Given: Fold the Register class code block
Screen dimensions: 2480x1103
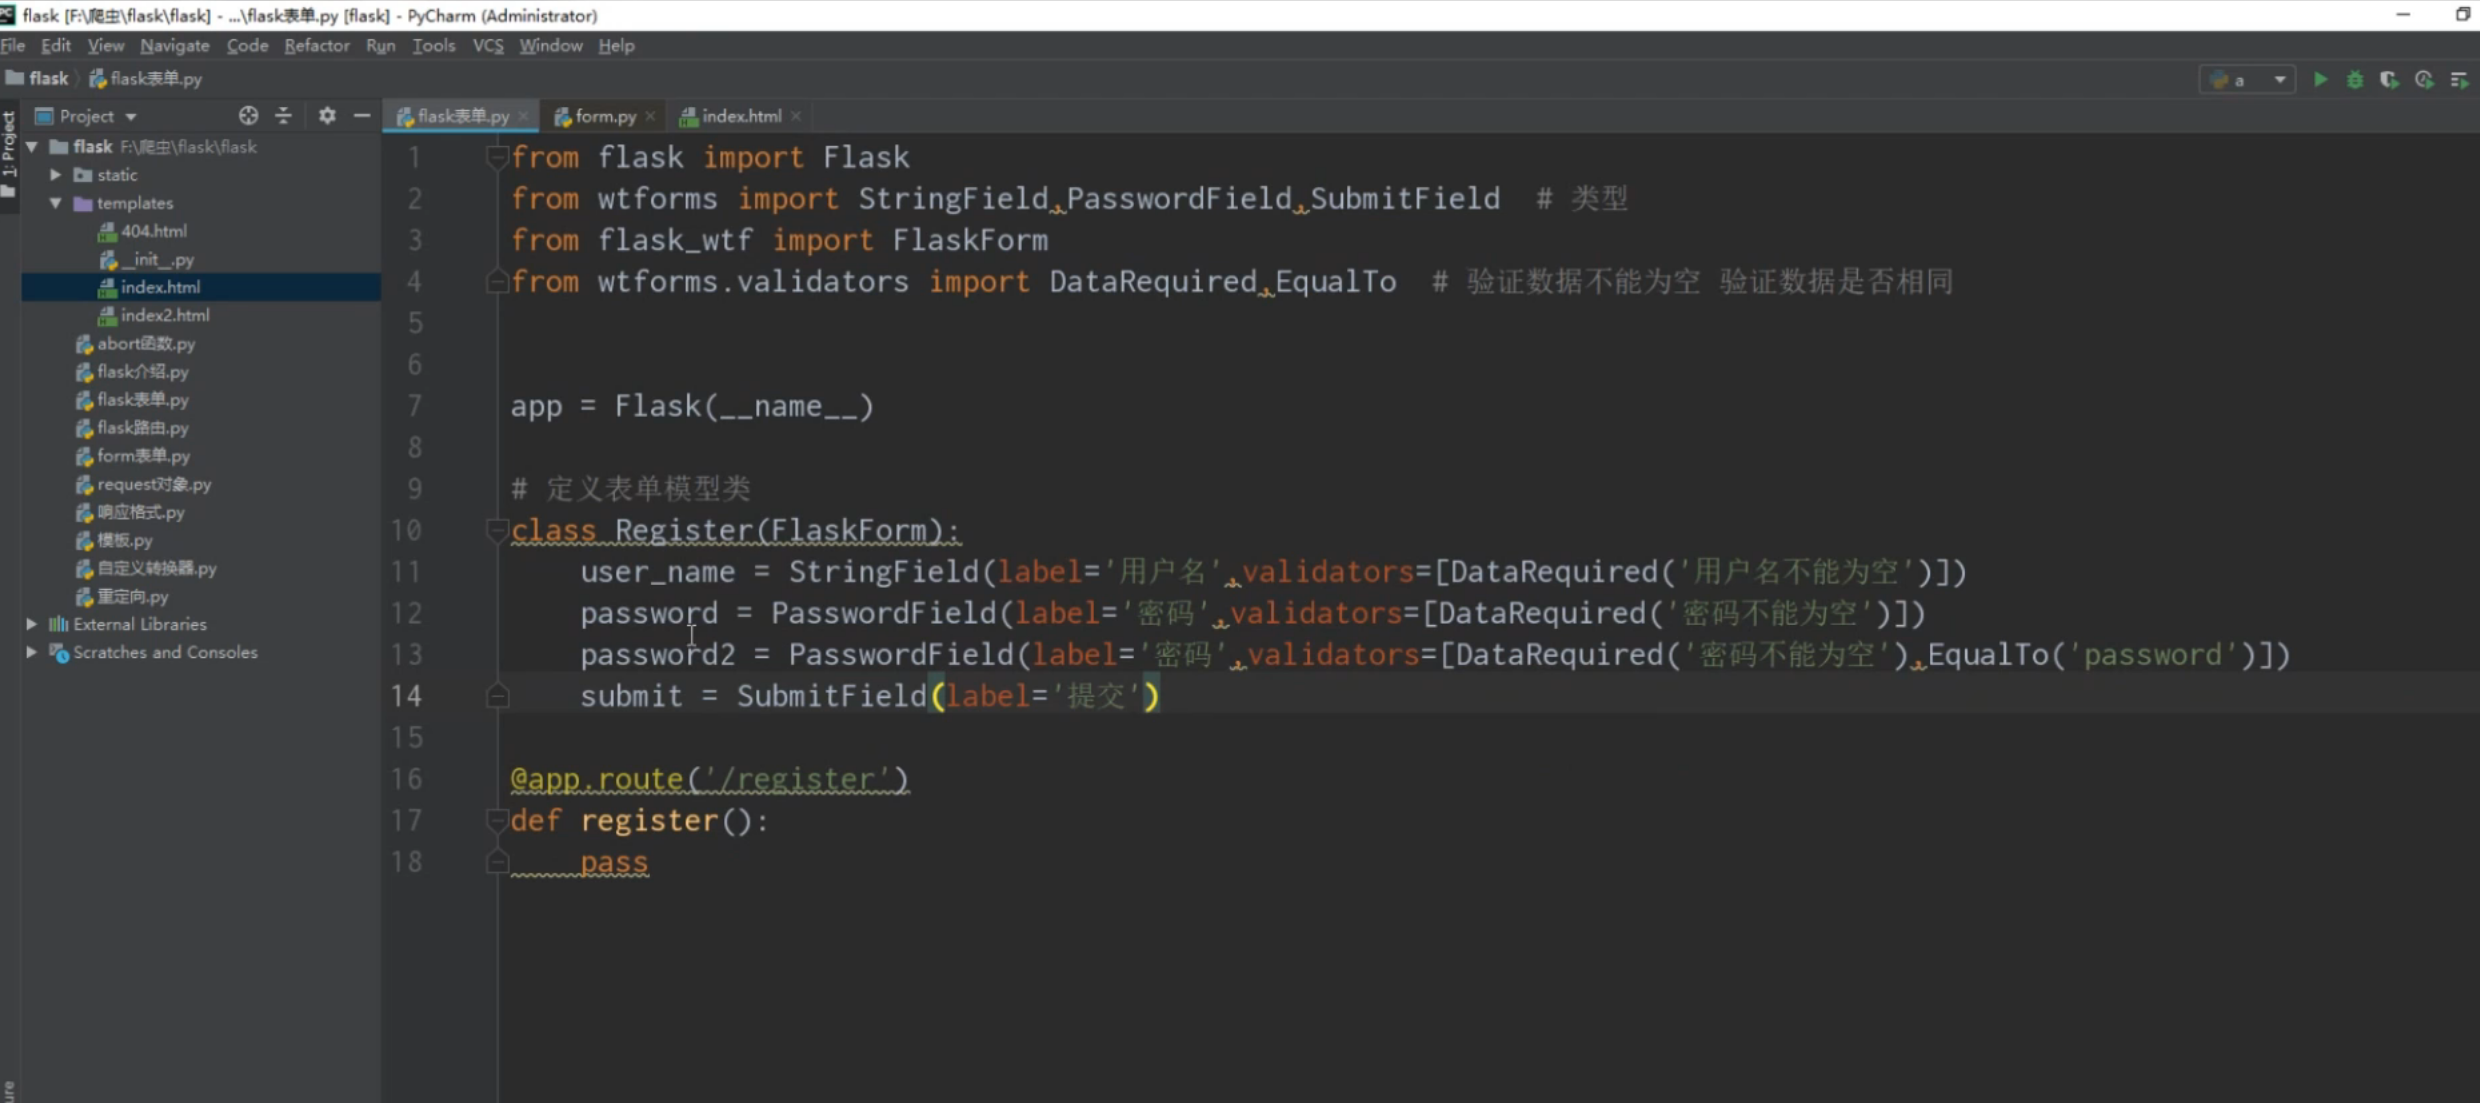Looking at the screenshot, I should click(x=496, y=530).
